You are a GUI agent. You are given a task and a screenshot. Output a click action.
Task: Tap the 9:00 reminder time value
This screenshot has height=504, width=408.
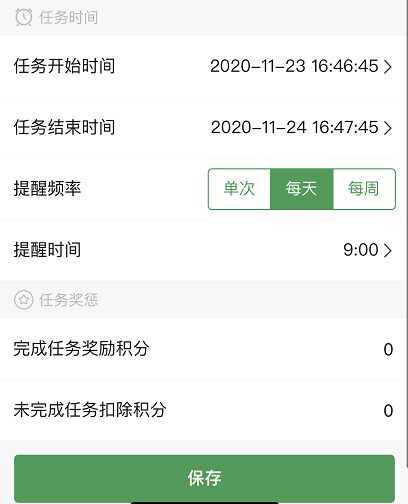361,250
